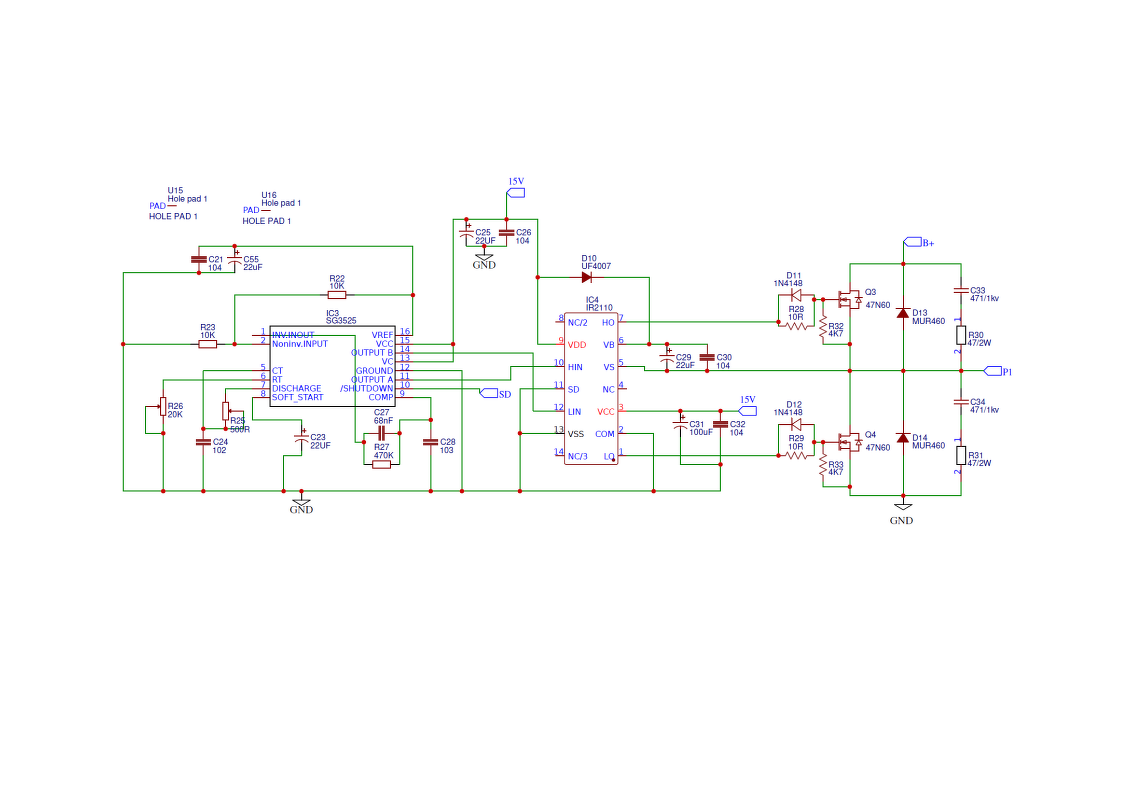This screenshot has height=793, width=1122.
Task: Select the R28 10R resistor symbol
Action: click(796, 326)
